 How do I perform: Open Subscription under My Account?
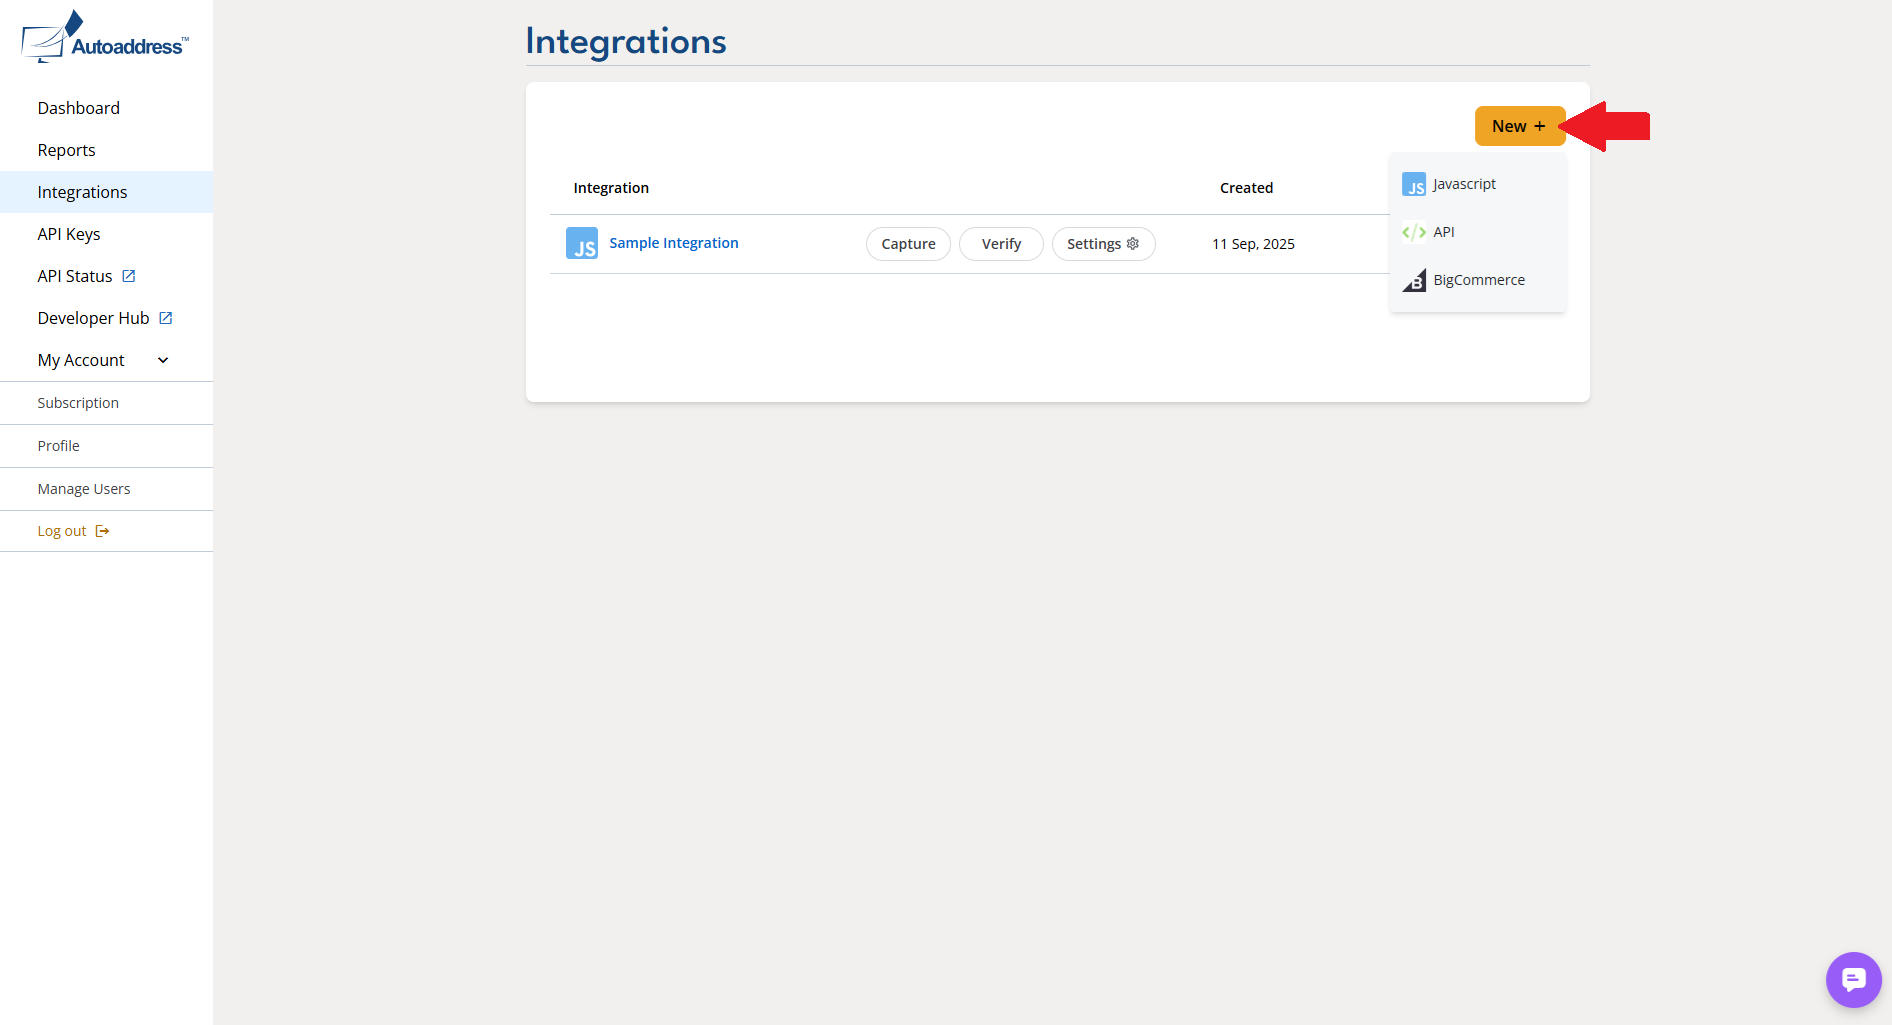point(78,403)
